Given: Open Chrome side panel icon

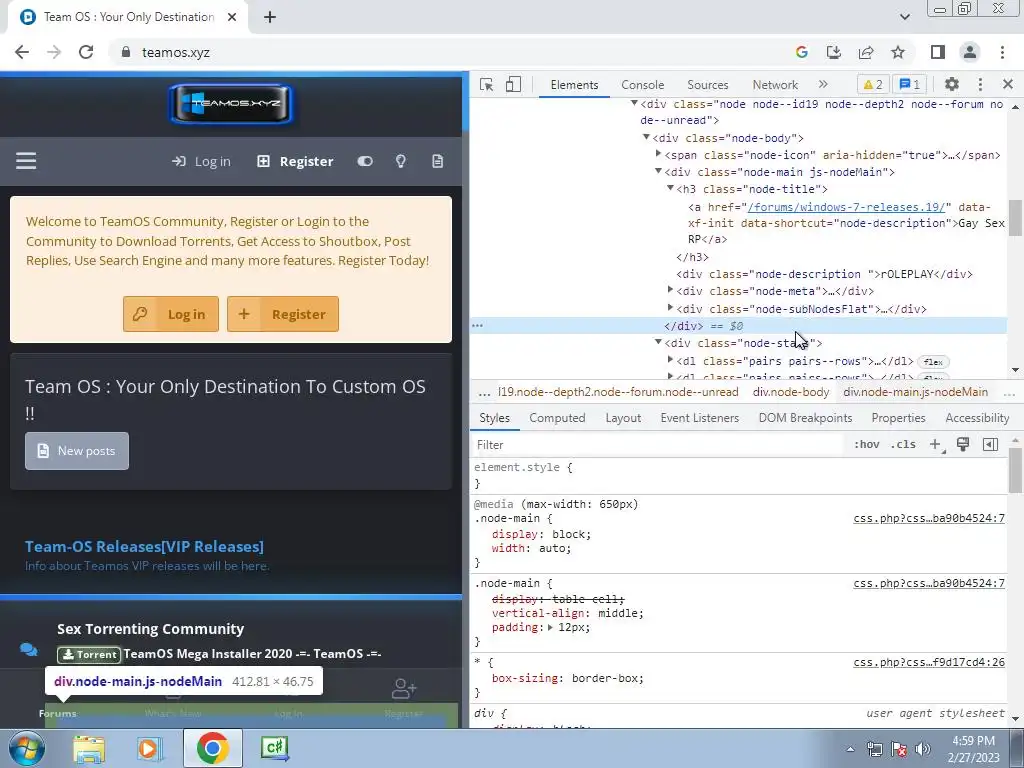Looking at the screenshot, I should coord(938,52).
